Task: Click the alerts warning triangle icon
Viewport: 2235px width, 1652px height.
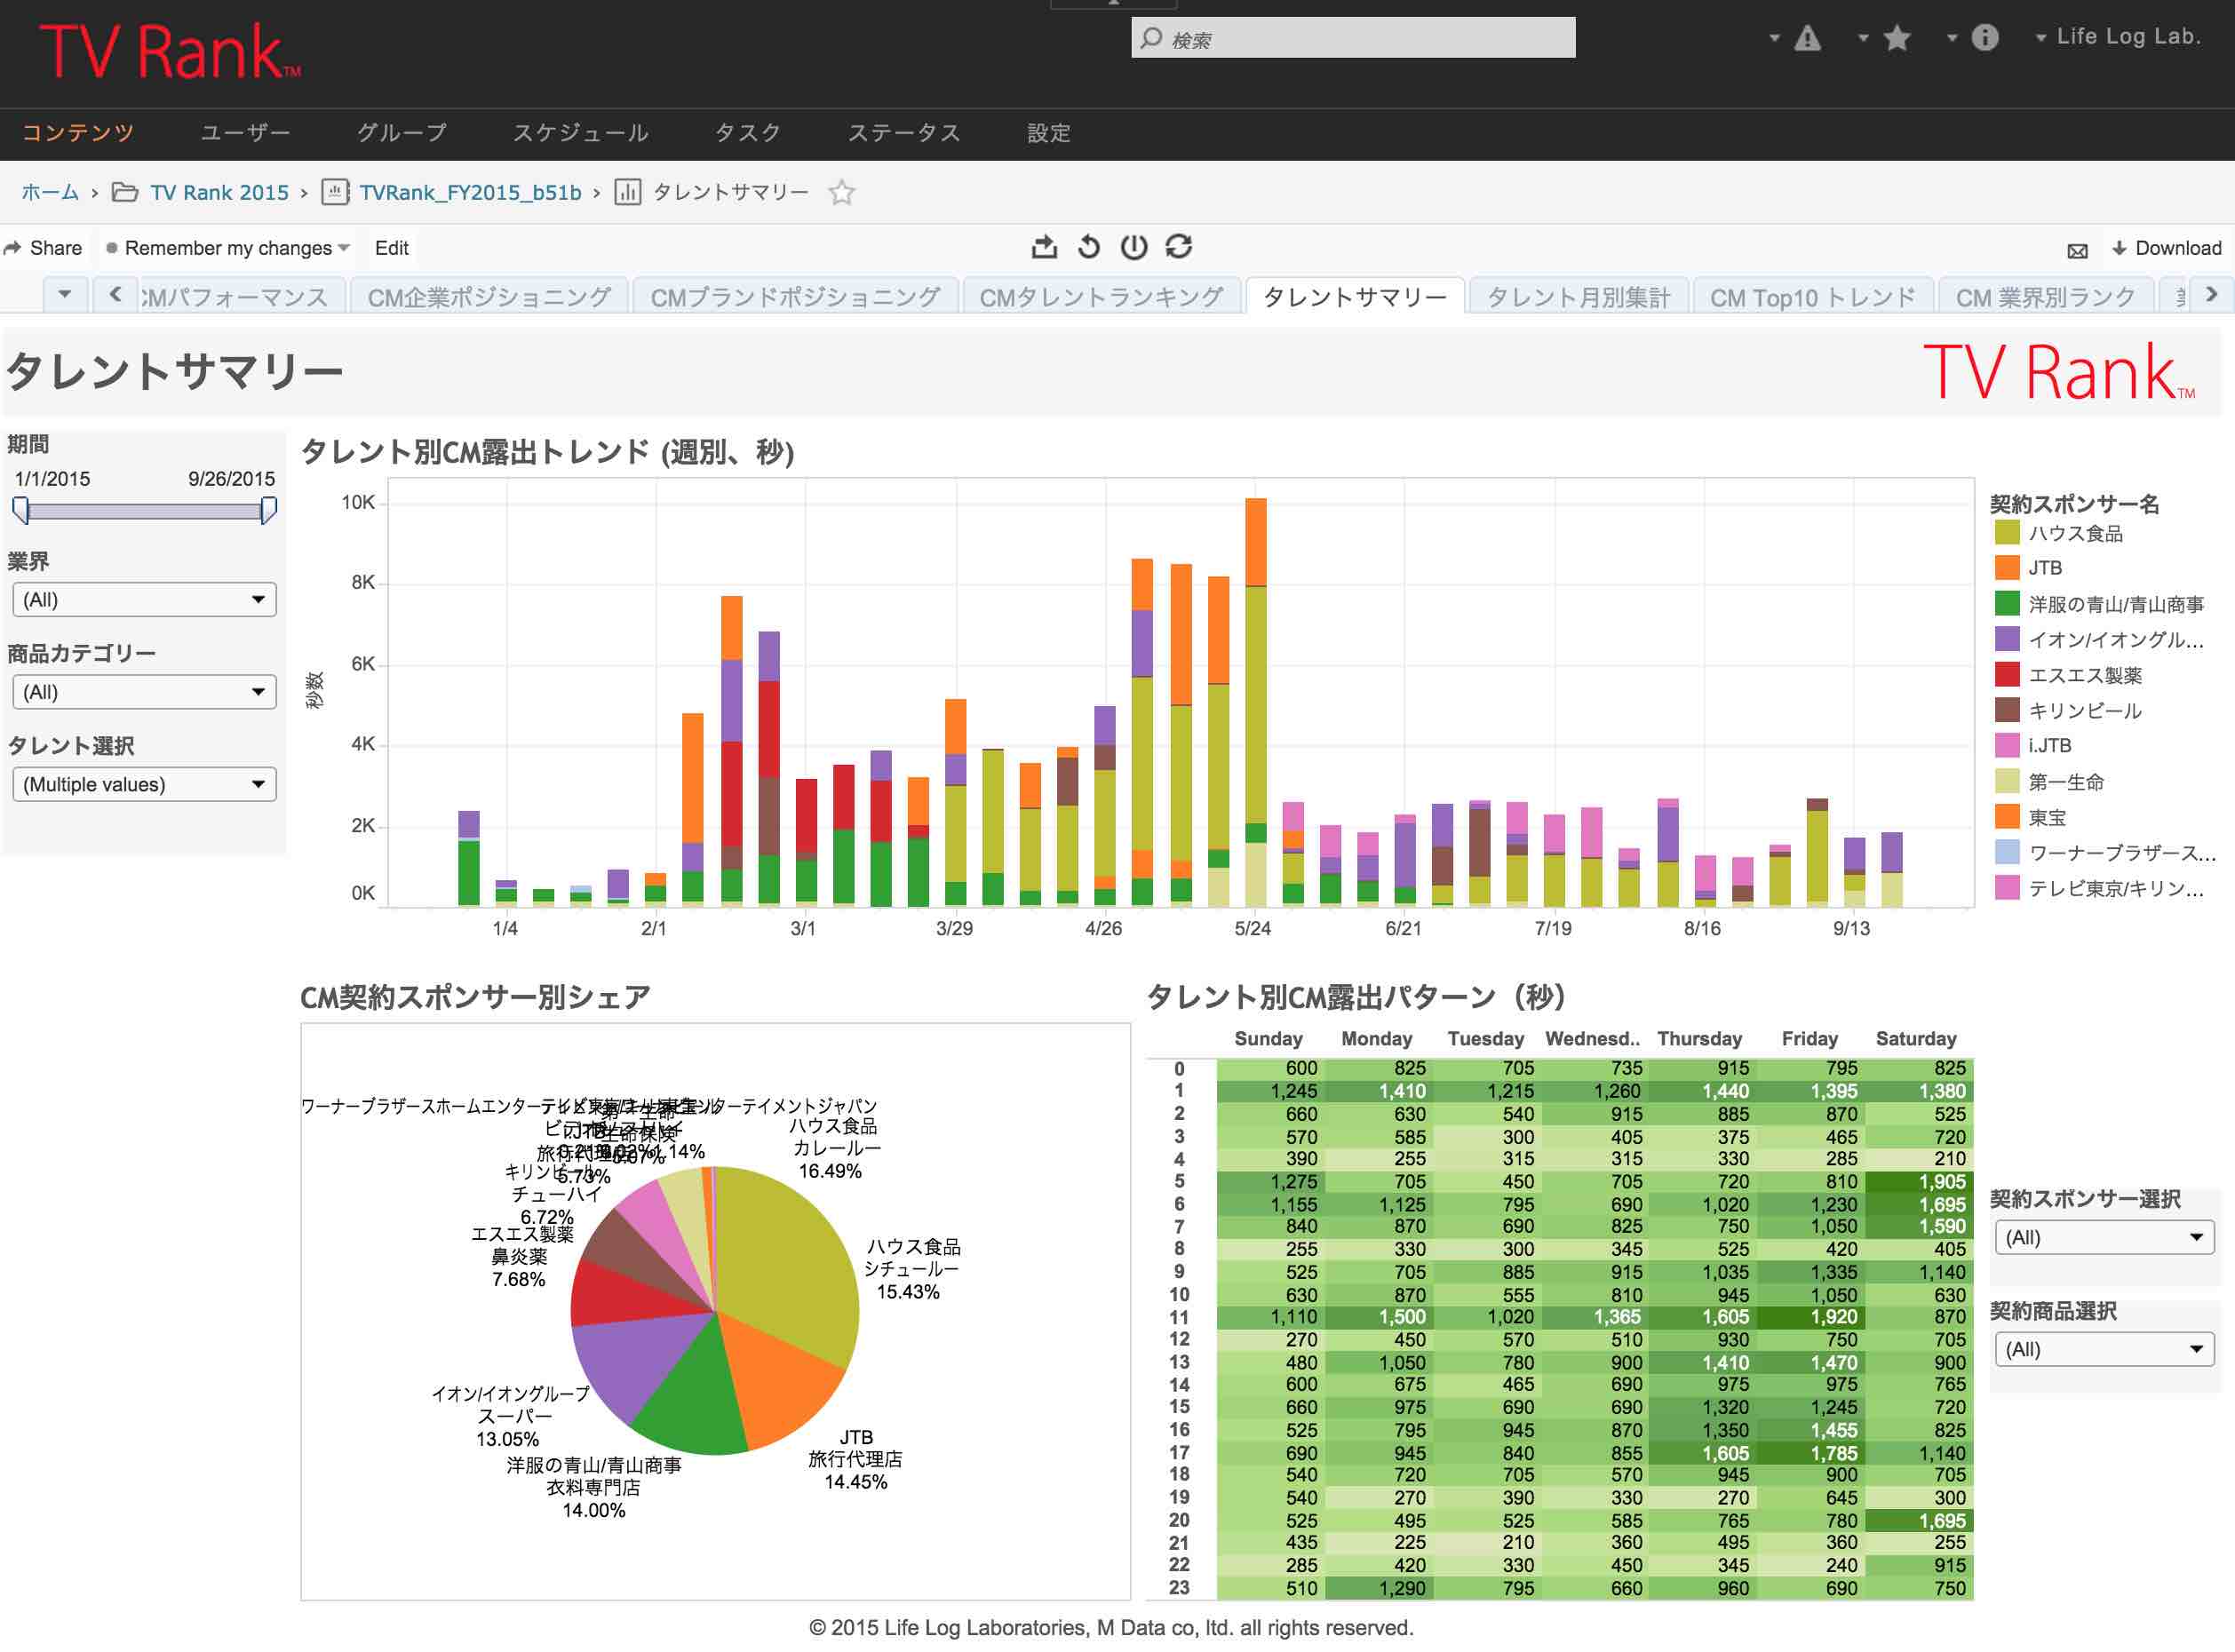Action: click(x=1807, y=38)
